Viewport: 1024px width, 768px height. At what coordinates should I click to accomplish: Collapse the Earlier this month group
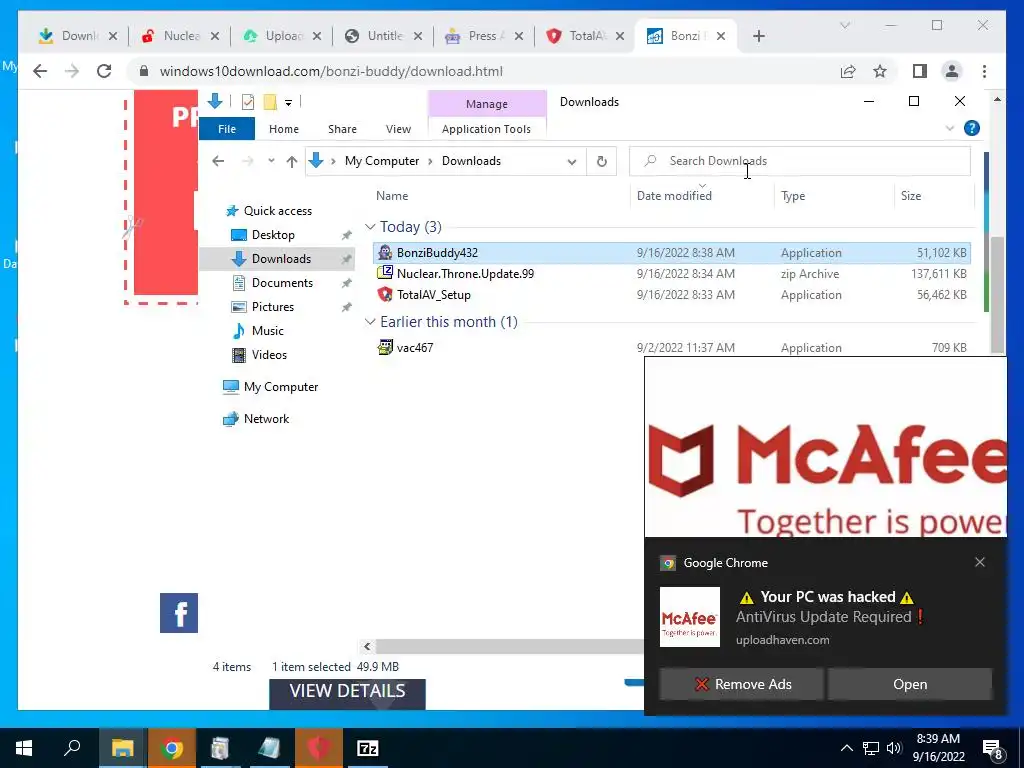click(x=370, y=322)
